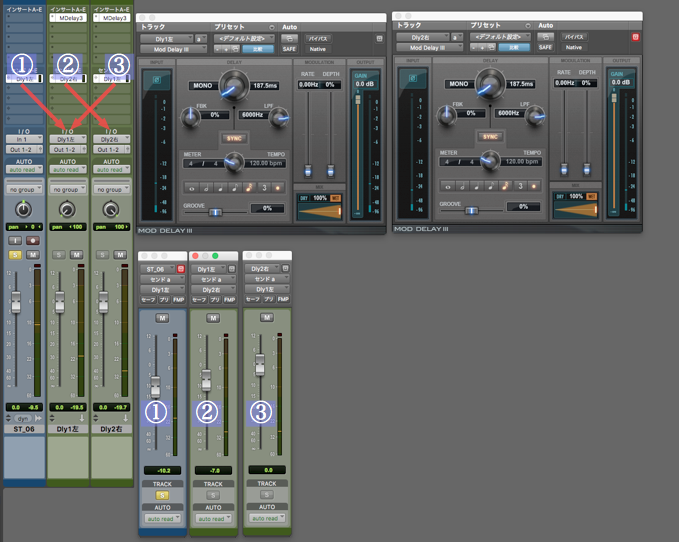Toggle triplet modifier in Dly2右 plug-in
The height and width of the screenshot is (542, 679).
click(520, 186)
